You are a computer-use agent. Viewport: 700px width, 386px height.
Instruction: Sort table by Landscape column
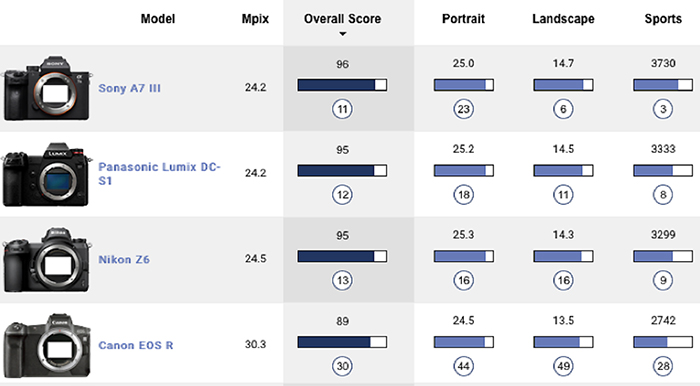(x=563, y=19)
